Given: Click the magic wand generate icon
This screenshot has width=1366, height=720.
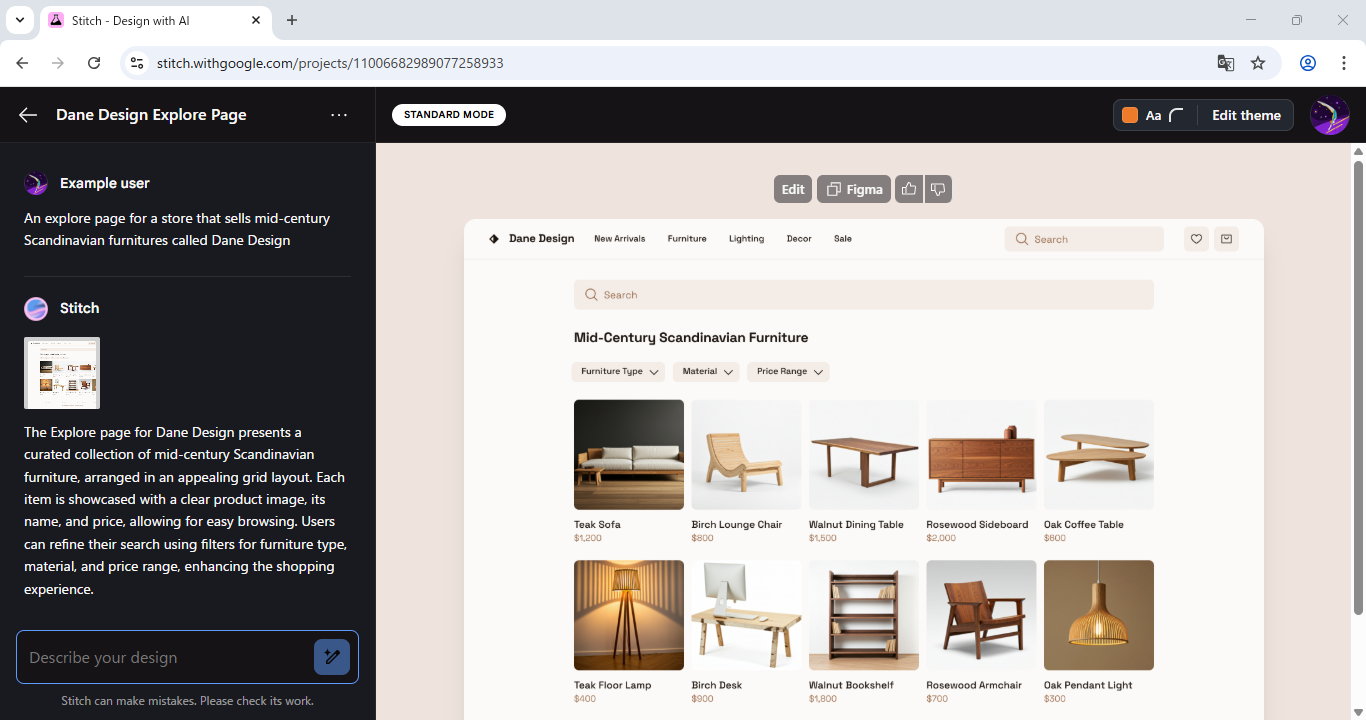Looking at the screenshot, I should point(332,657).
